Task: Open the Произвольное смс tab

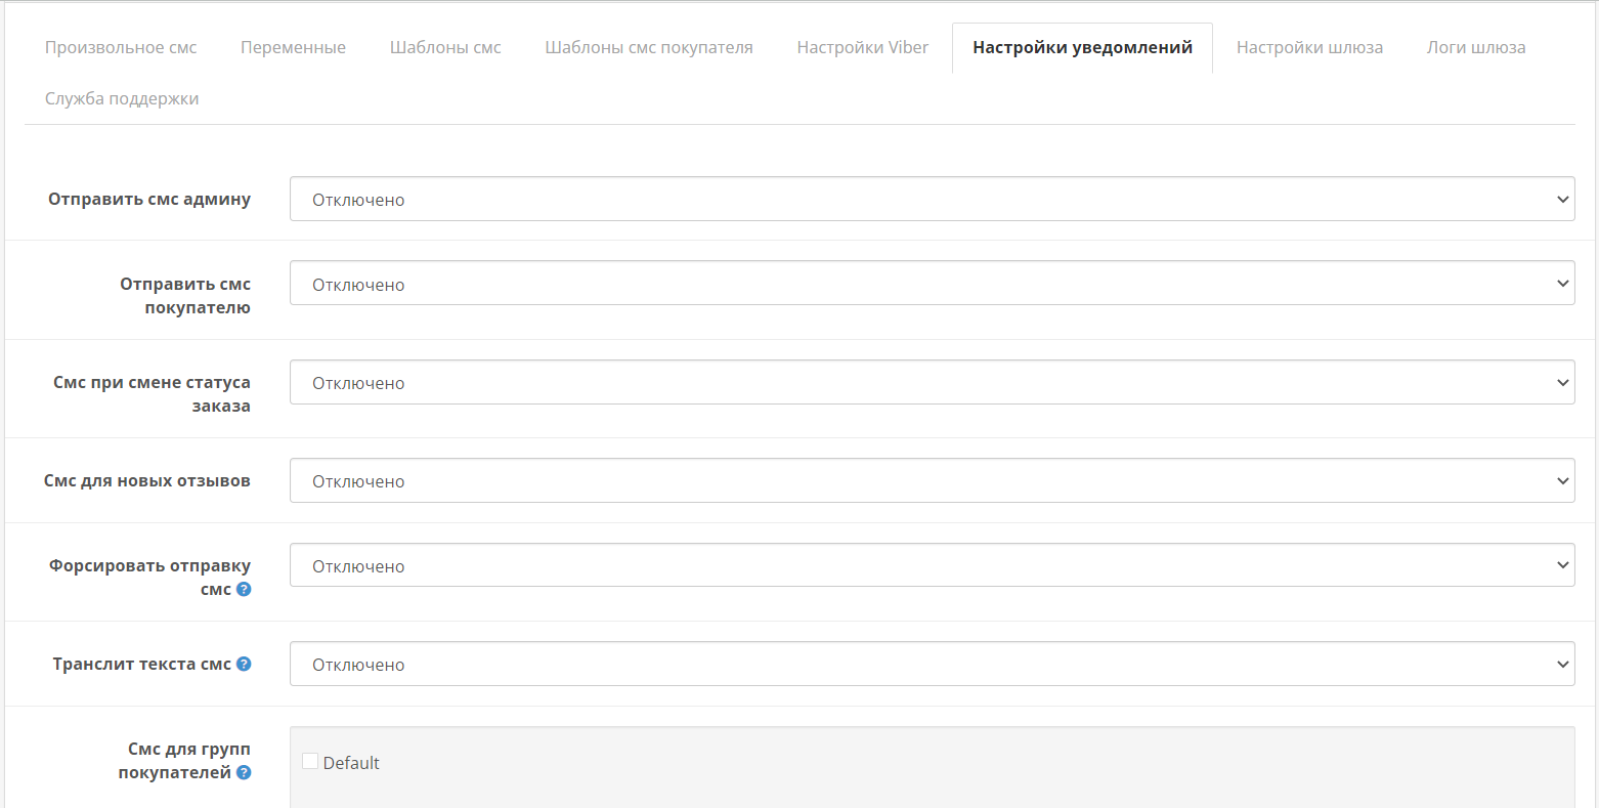Action: 121,47
